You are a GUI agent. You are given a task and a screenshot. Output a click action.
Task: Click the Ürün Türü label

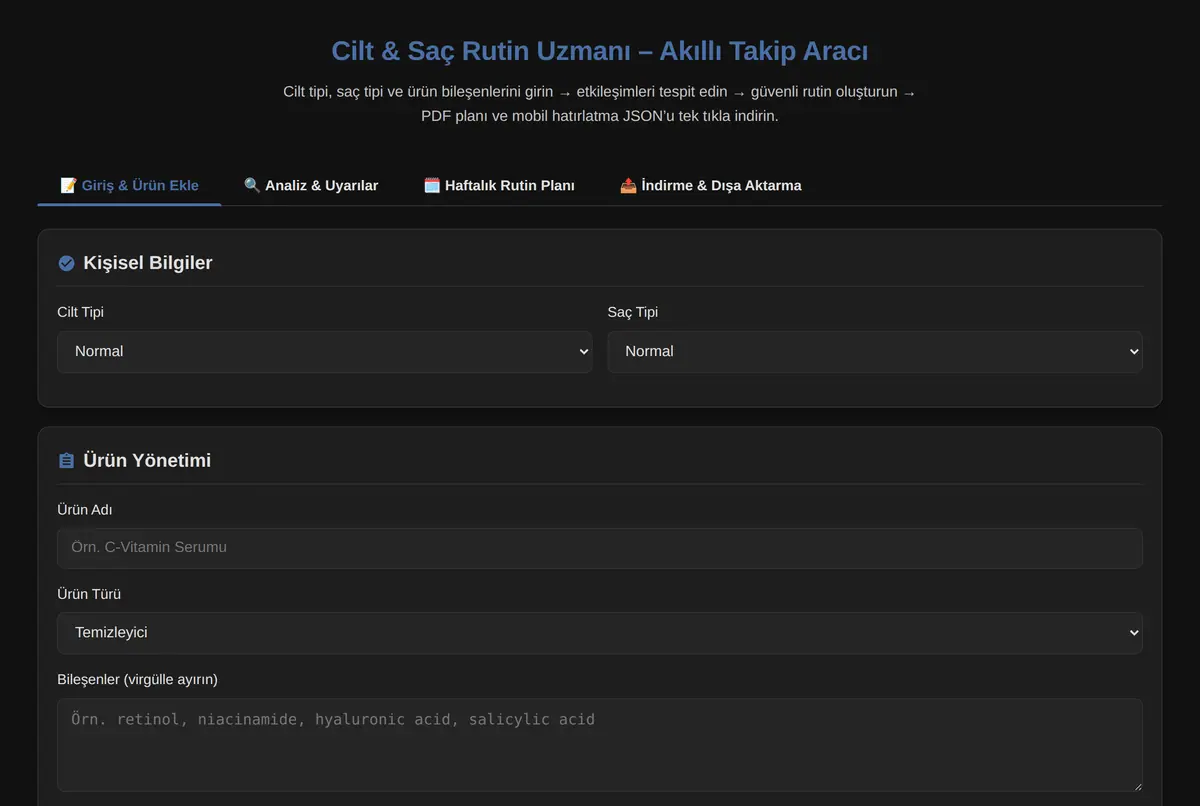(89, 594)
